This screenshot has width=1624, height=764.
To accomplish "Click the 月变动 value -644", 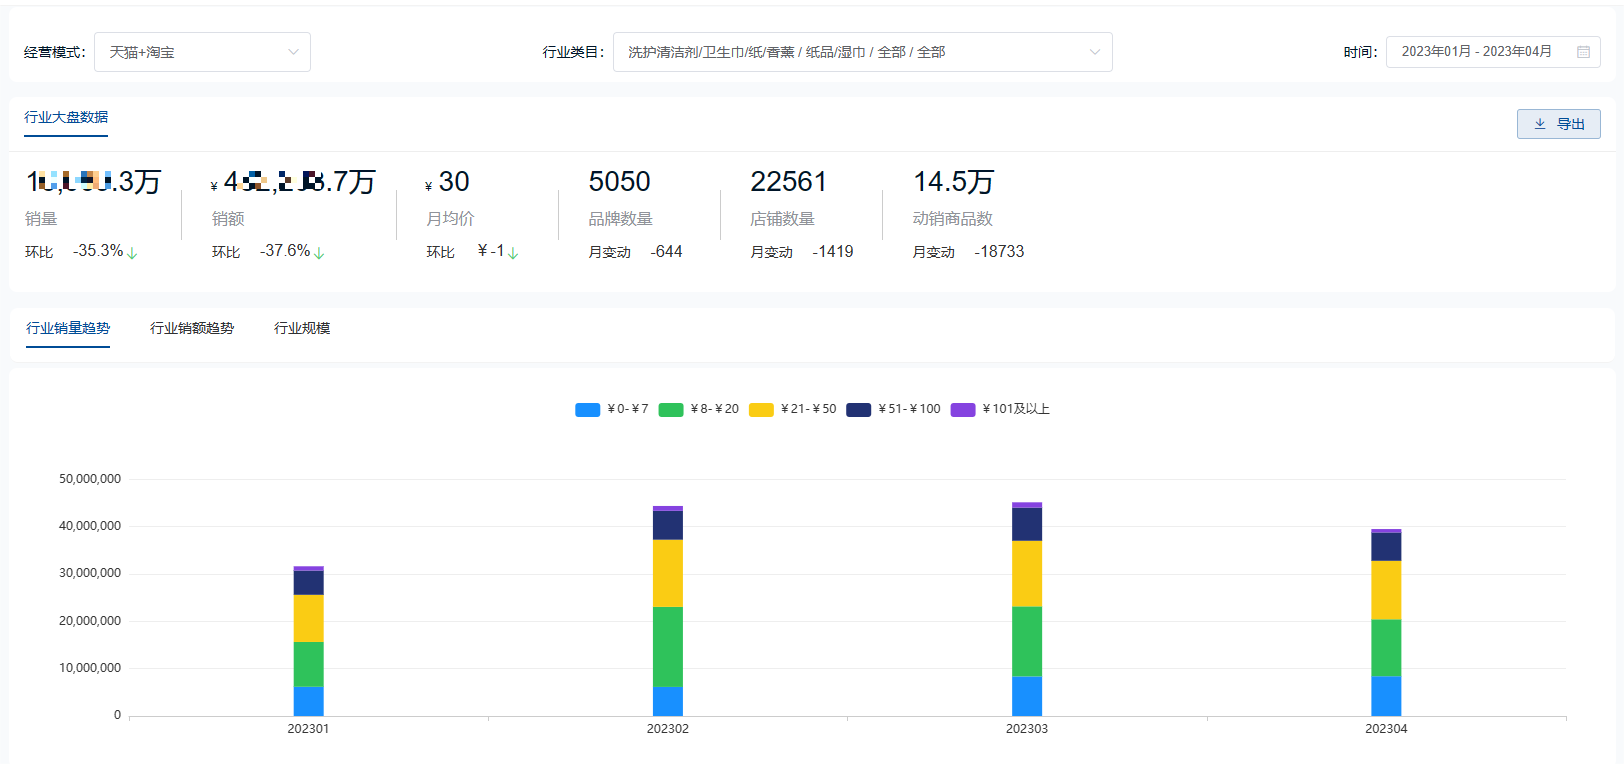I will 666,252.
